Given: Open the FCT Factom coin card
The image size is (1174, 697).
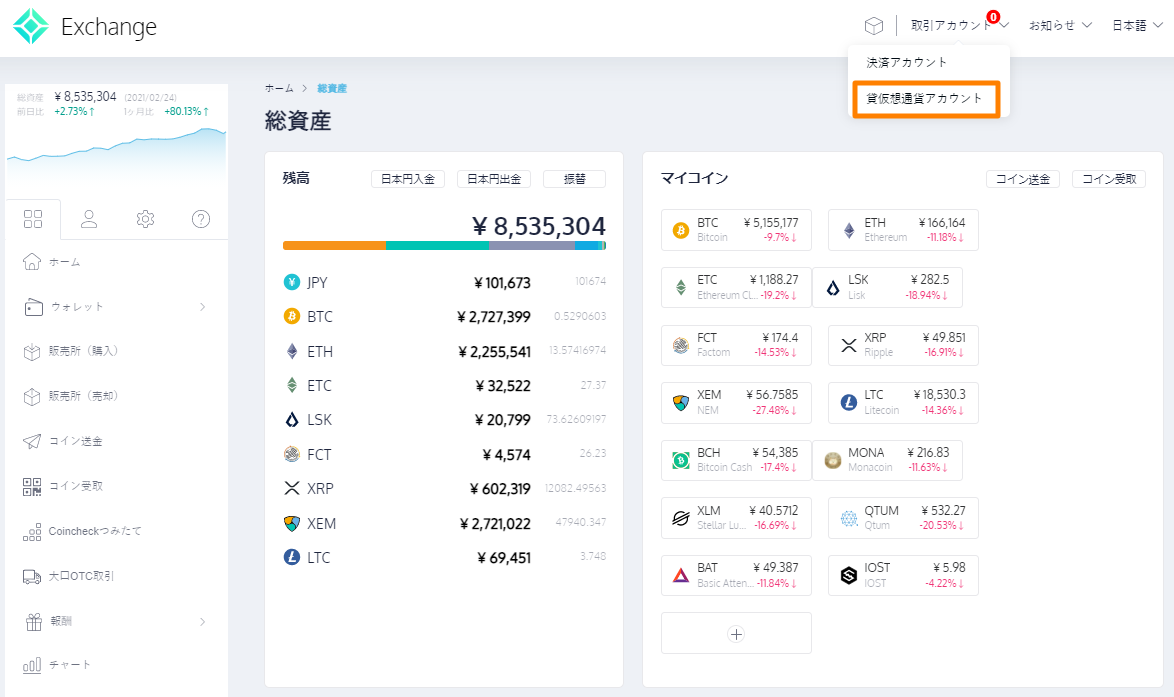Looking at the screenshot, I should click(x=736, y=345).
